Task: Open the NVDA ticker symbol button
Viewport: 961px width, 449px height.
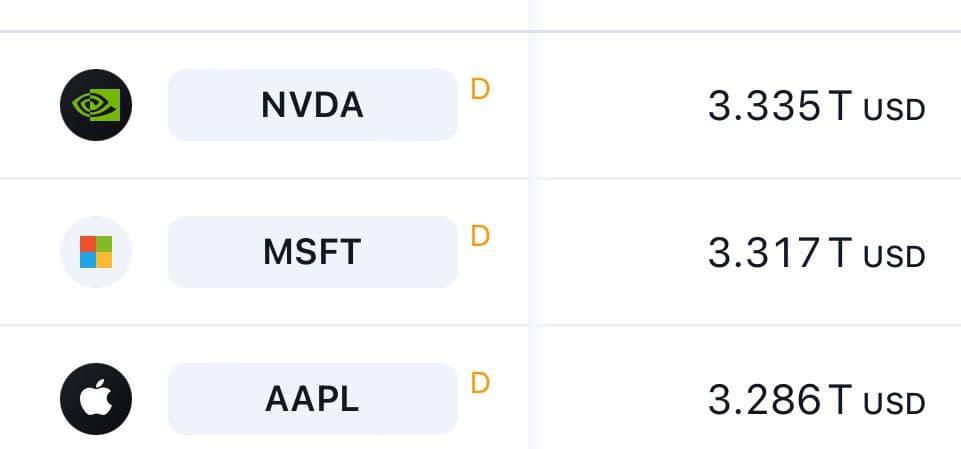Action: (x=312, y=105)
